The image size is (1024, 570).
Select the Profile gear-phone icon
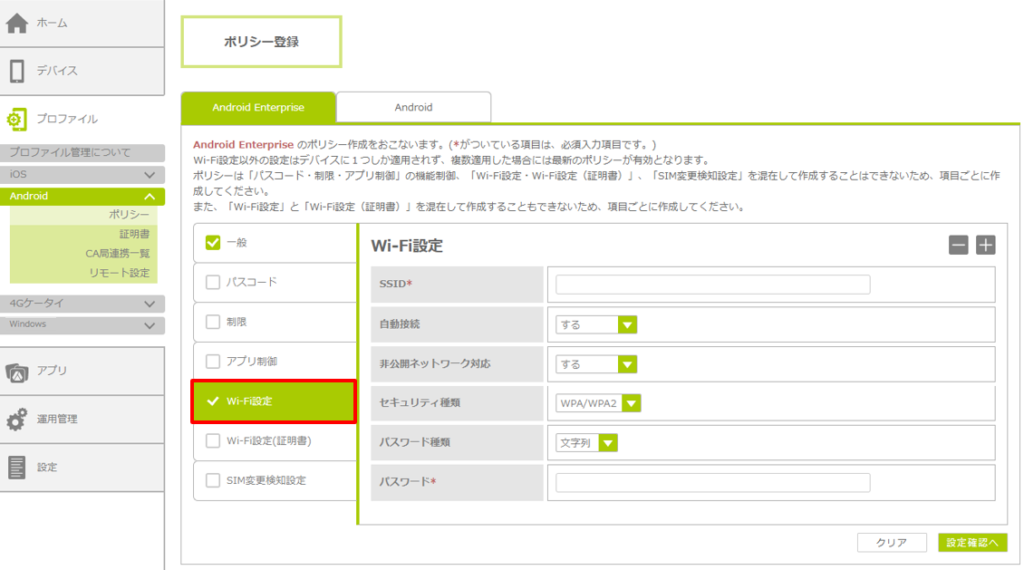[17, 119]
